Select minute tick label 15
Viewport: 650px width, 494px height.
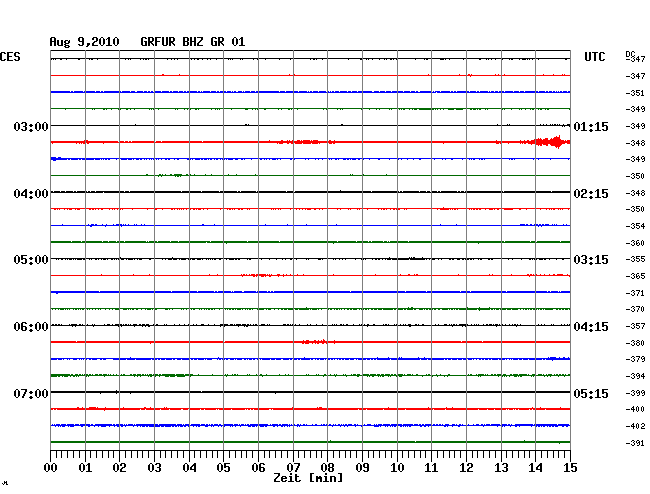pos(570,468)
